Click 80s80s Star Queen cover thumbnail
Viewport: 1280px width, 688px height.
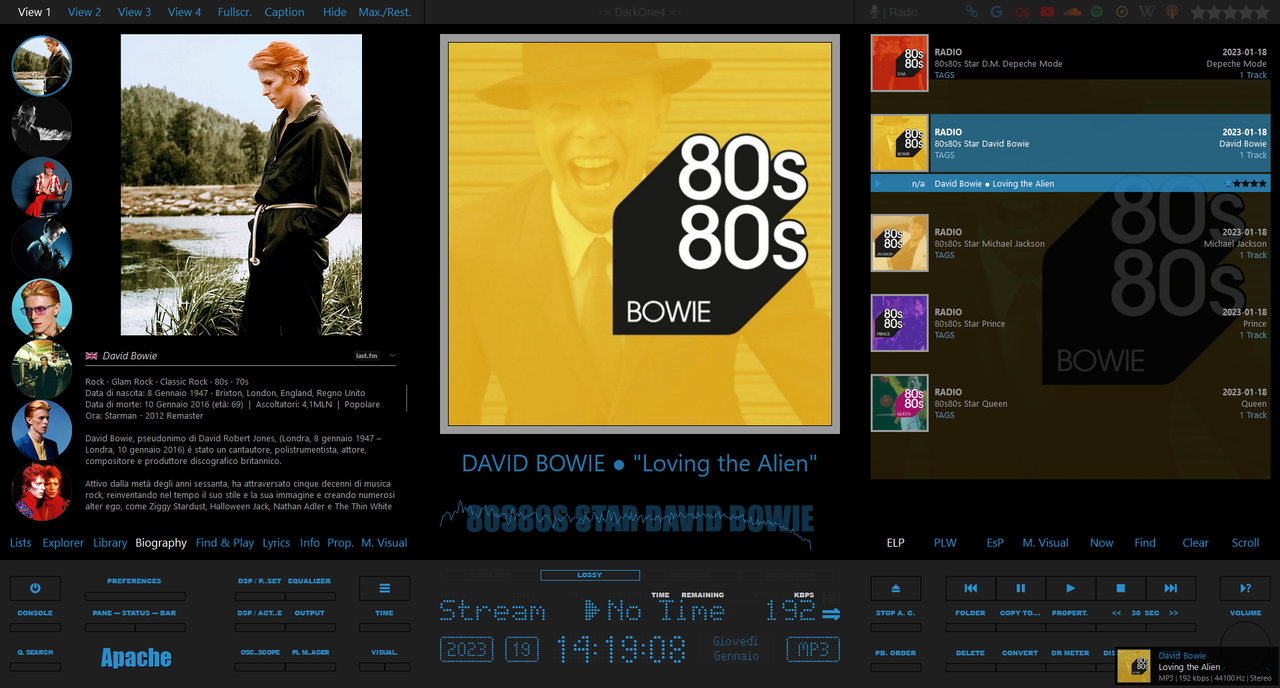click(899, 403)
